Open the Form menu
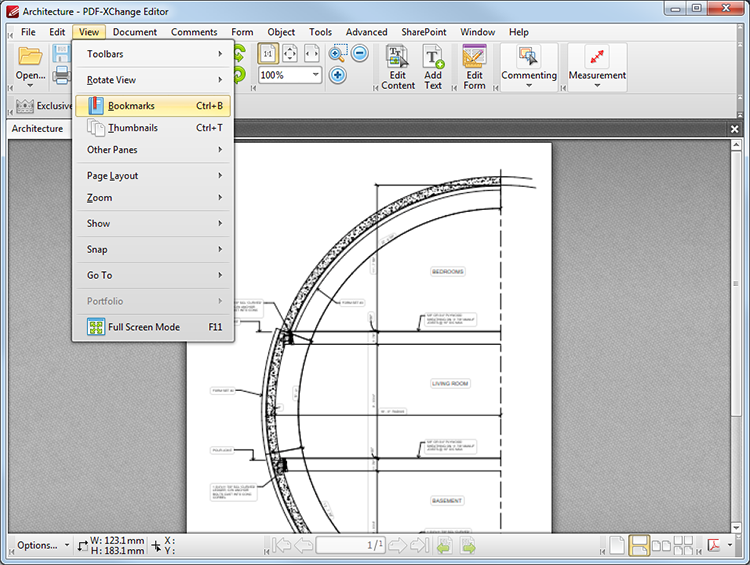750x565 pixels. click(242, 32)
